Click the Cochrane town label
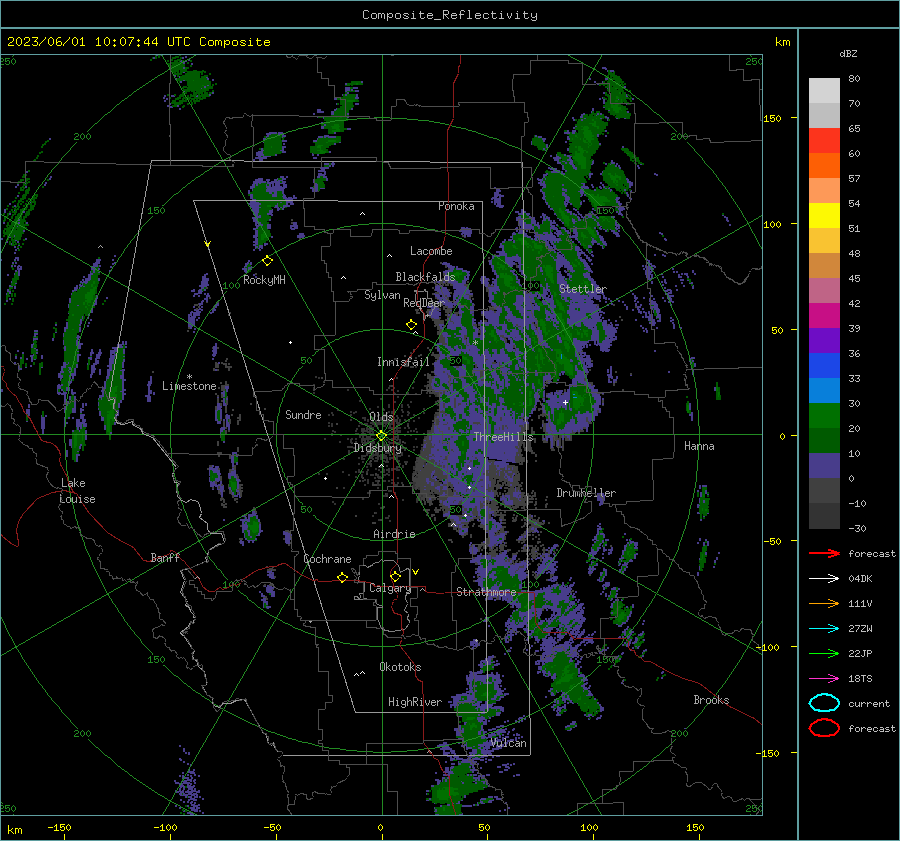This screenshot has height=841, width=900. pos(327,559)
